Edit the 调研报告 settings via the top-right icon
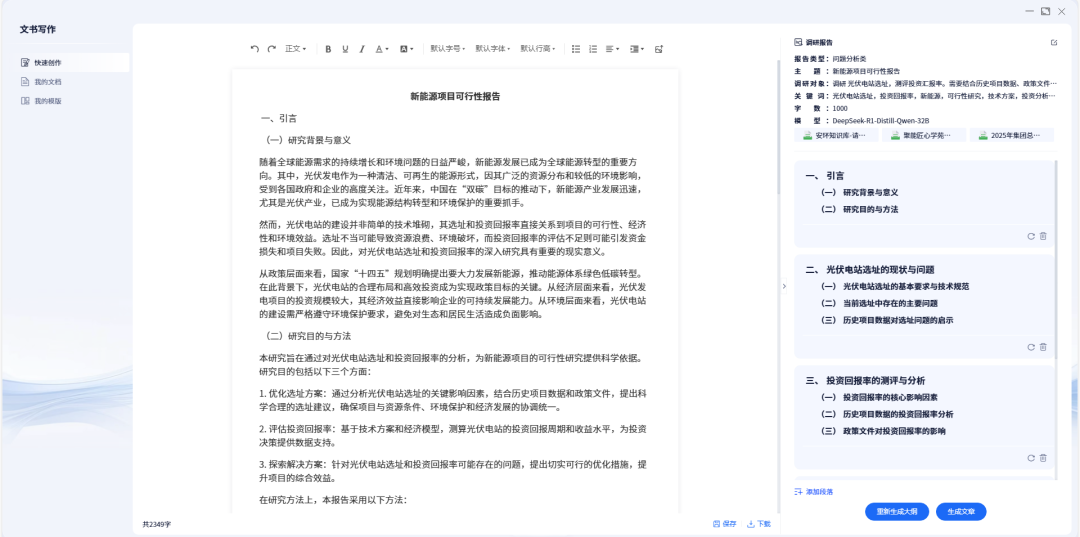This screenshot has height=537, width=1080. pos(1054,43)
